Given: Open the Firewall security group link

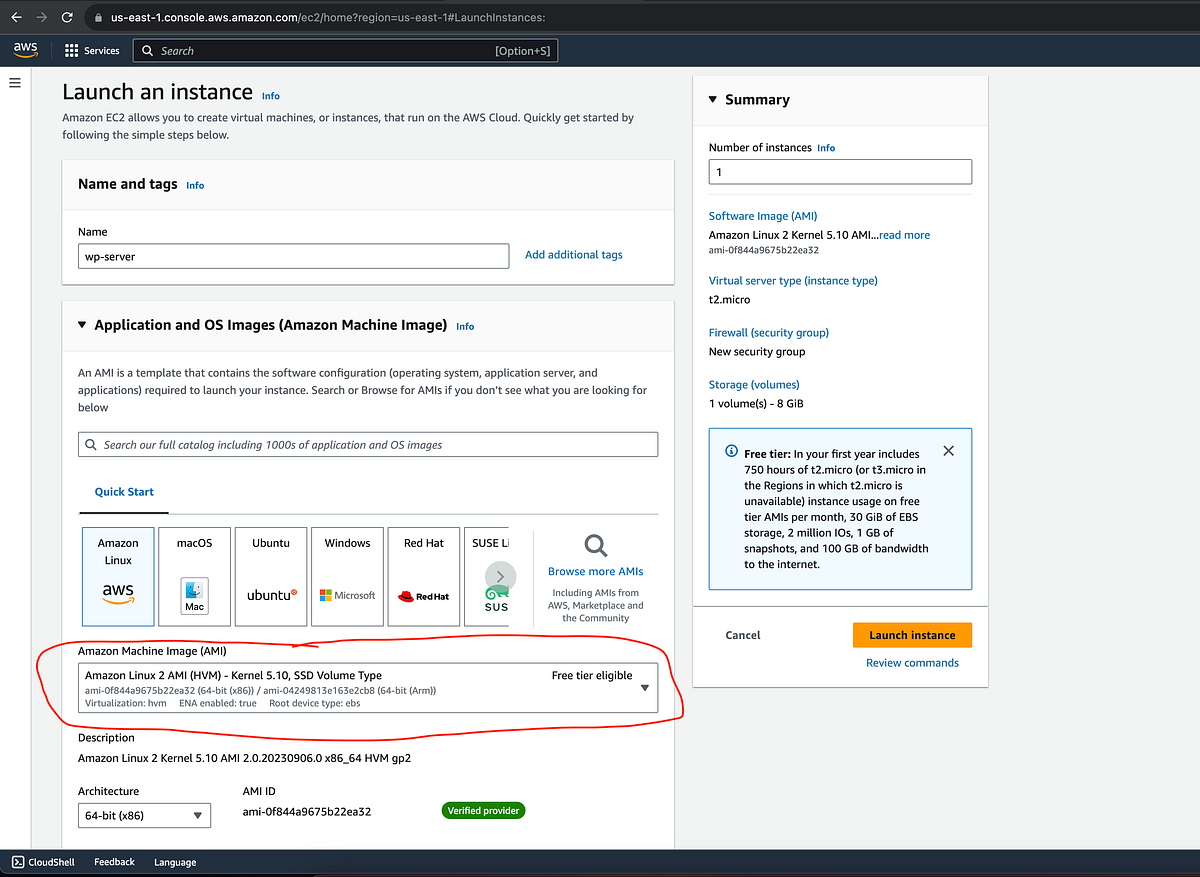Looking at the screenshot, I should point(768,332).
